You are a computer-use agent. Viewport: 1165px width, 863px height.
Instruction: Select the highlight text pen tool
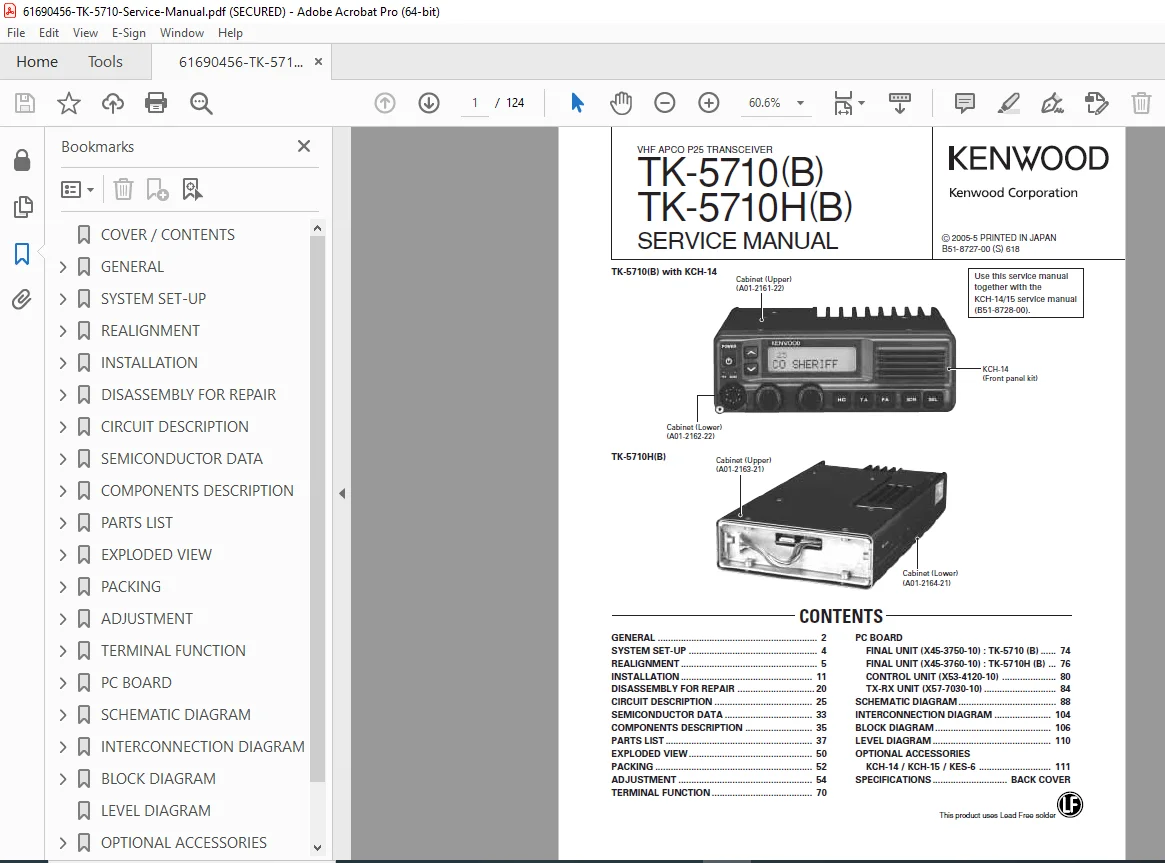coord(1008,103)
